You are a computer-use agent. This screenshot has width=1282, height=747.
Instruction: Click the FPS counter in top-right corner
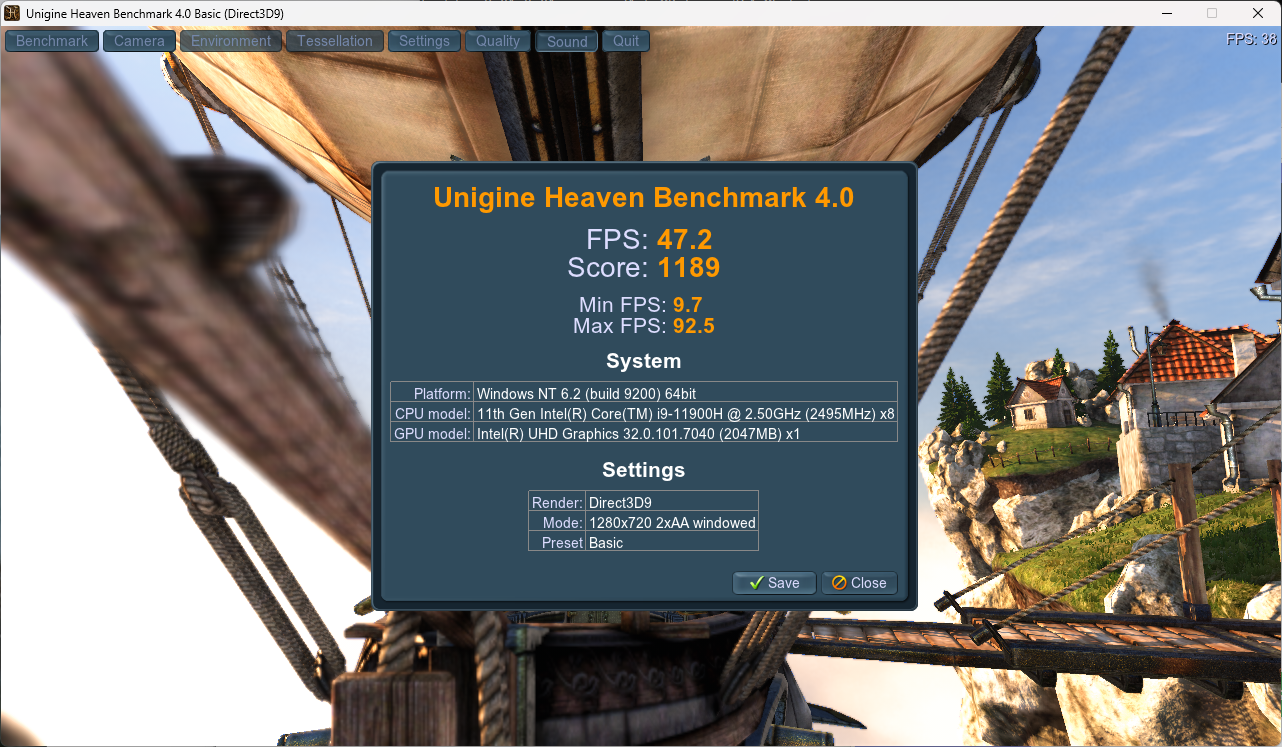click(x=1251, y=40)
